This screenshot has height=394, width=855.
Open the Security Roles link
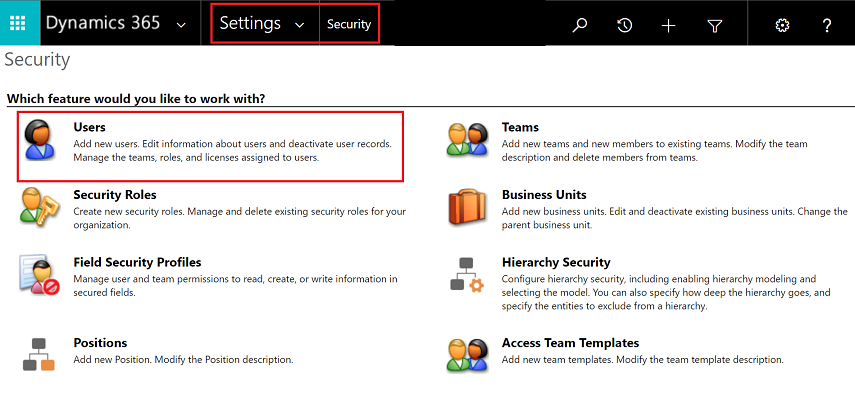[115, 195]
